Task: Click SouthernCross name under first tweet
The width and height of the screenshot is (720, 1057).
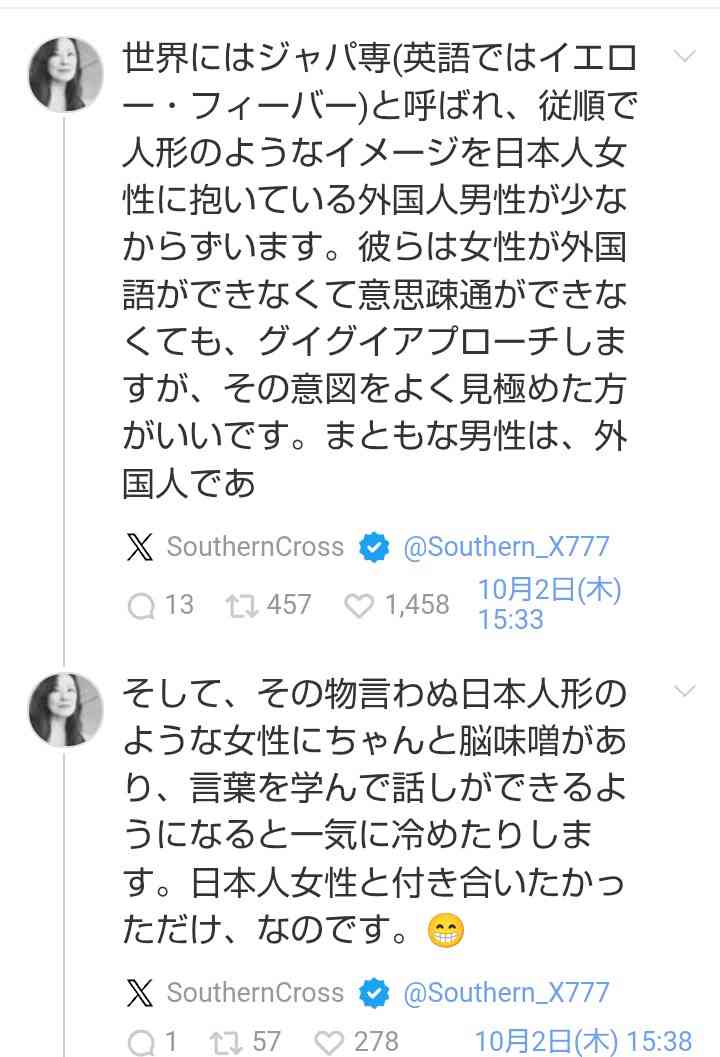Action: [x=255, y=547]
